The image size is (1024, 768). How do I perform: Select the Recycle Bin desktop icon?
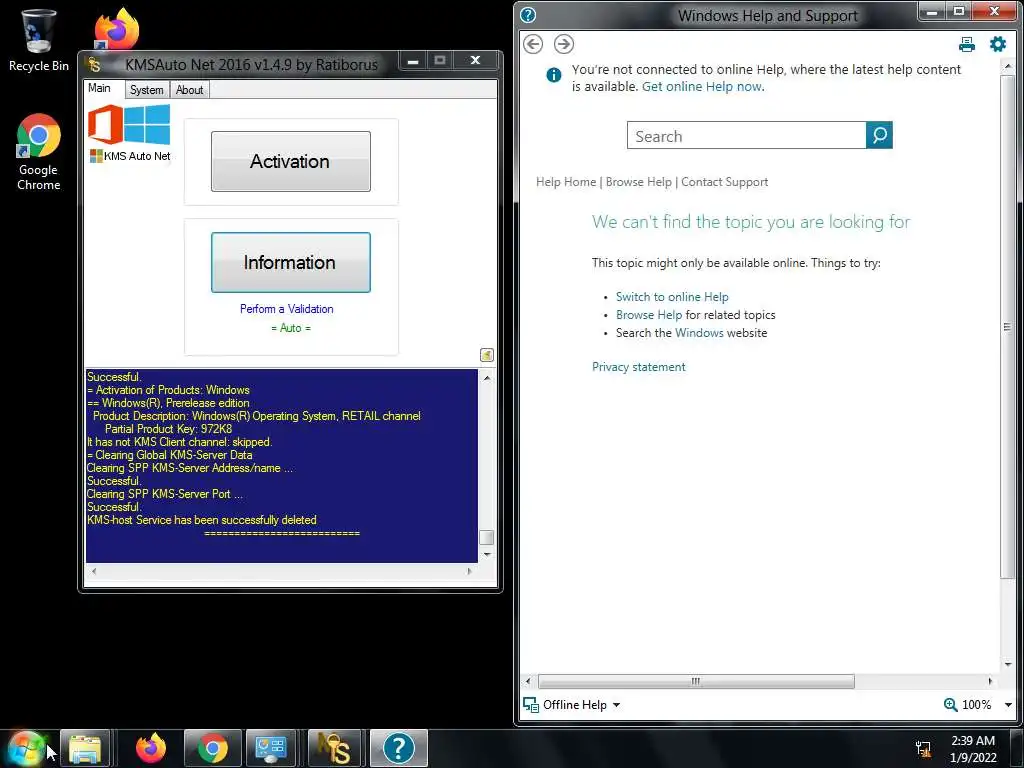tap(39, 40)
